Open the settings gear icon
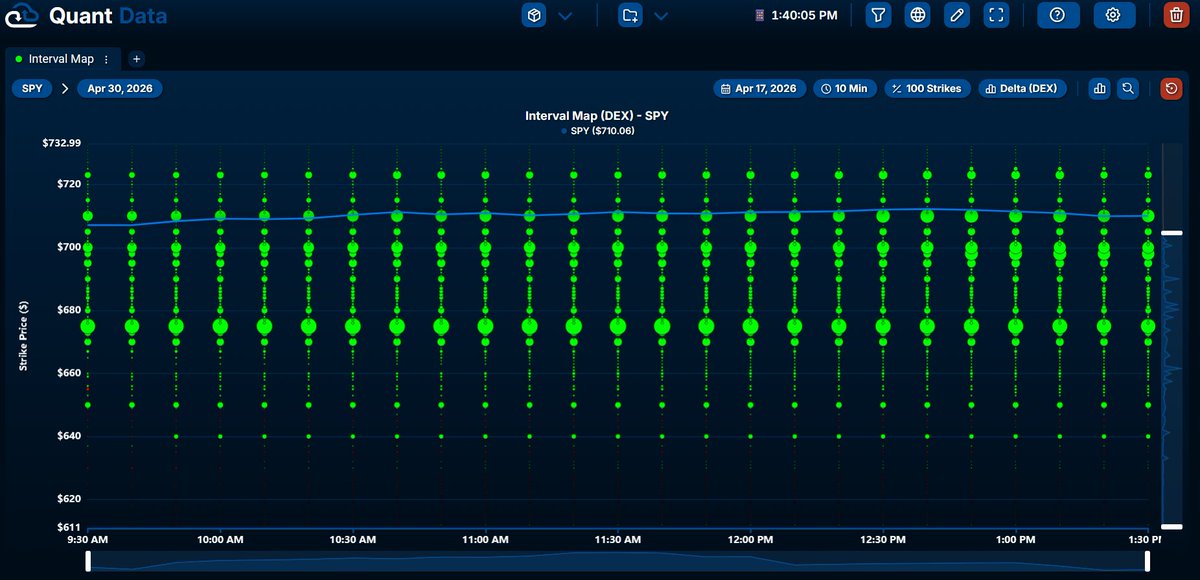1200x580 pixels. point(1113,15)
